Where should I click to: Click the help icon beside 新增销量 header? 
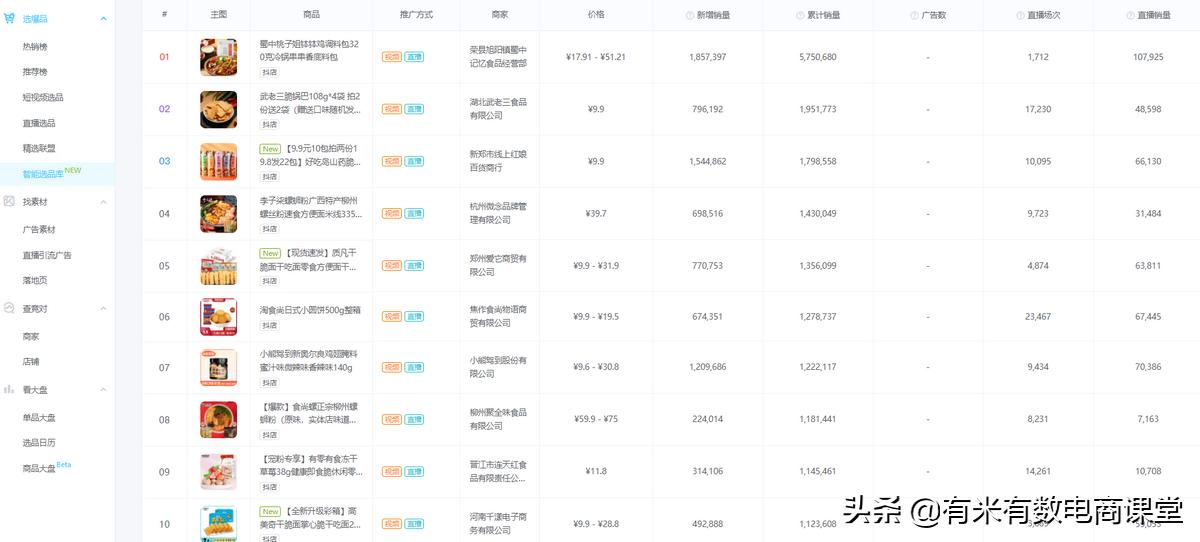coord(690,15)
